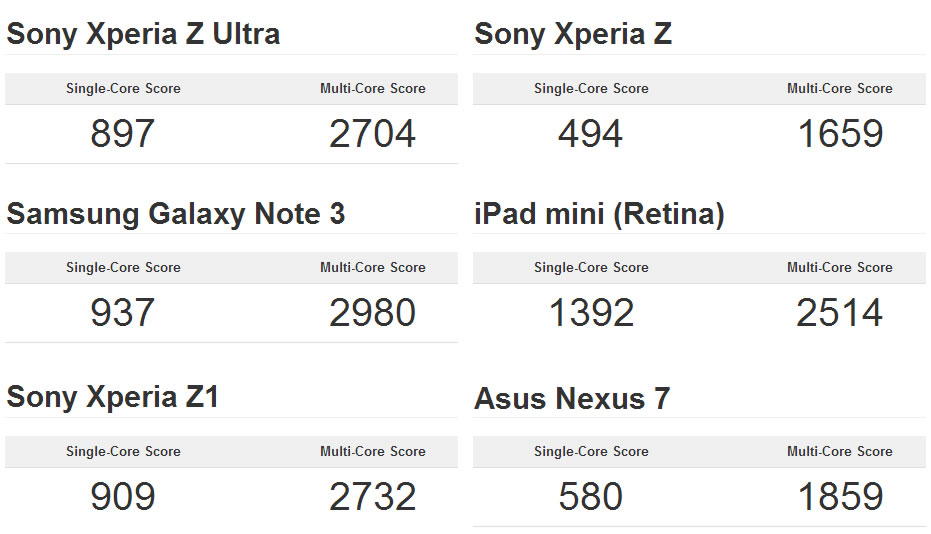This screenshot has height=534, width=931.
Task: Click Multi-Core Score header under Asus Nexus 7
Action: (840, 451)
